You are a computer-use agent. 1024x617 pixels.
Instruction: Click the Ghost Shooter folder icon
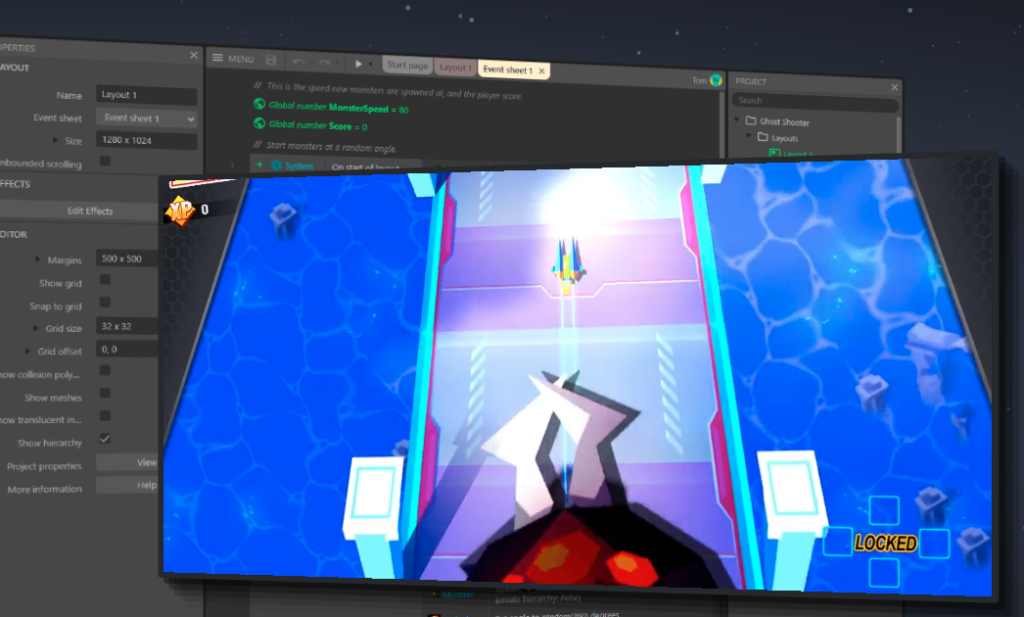click(751, 121)
